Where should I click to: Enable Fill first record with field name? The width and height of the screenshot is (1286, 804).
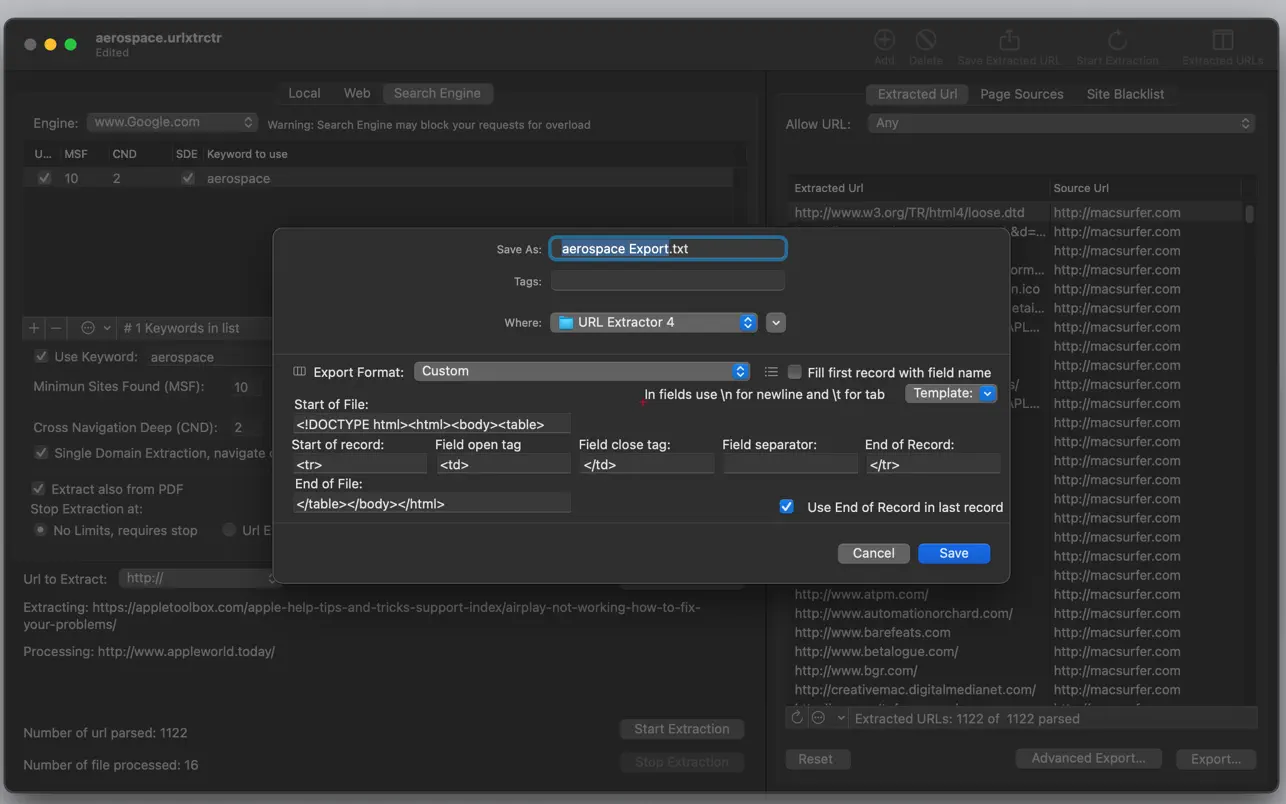click(x=795, y=372)
